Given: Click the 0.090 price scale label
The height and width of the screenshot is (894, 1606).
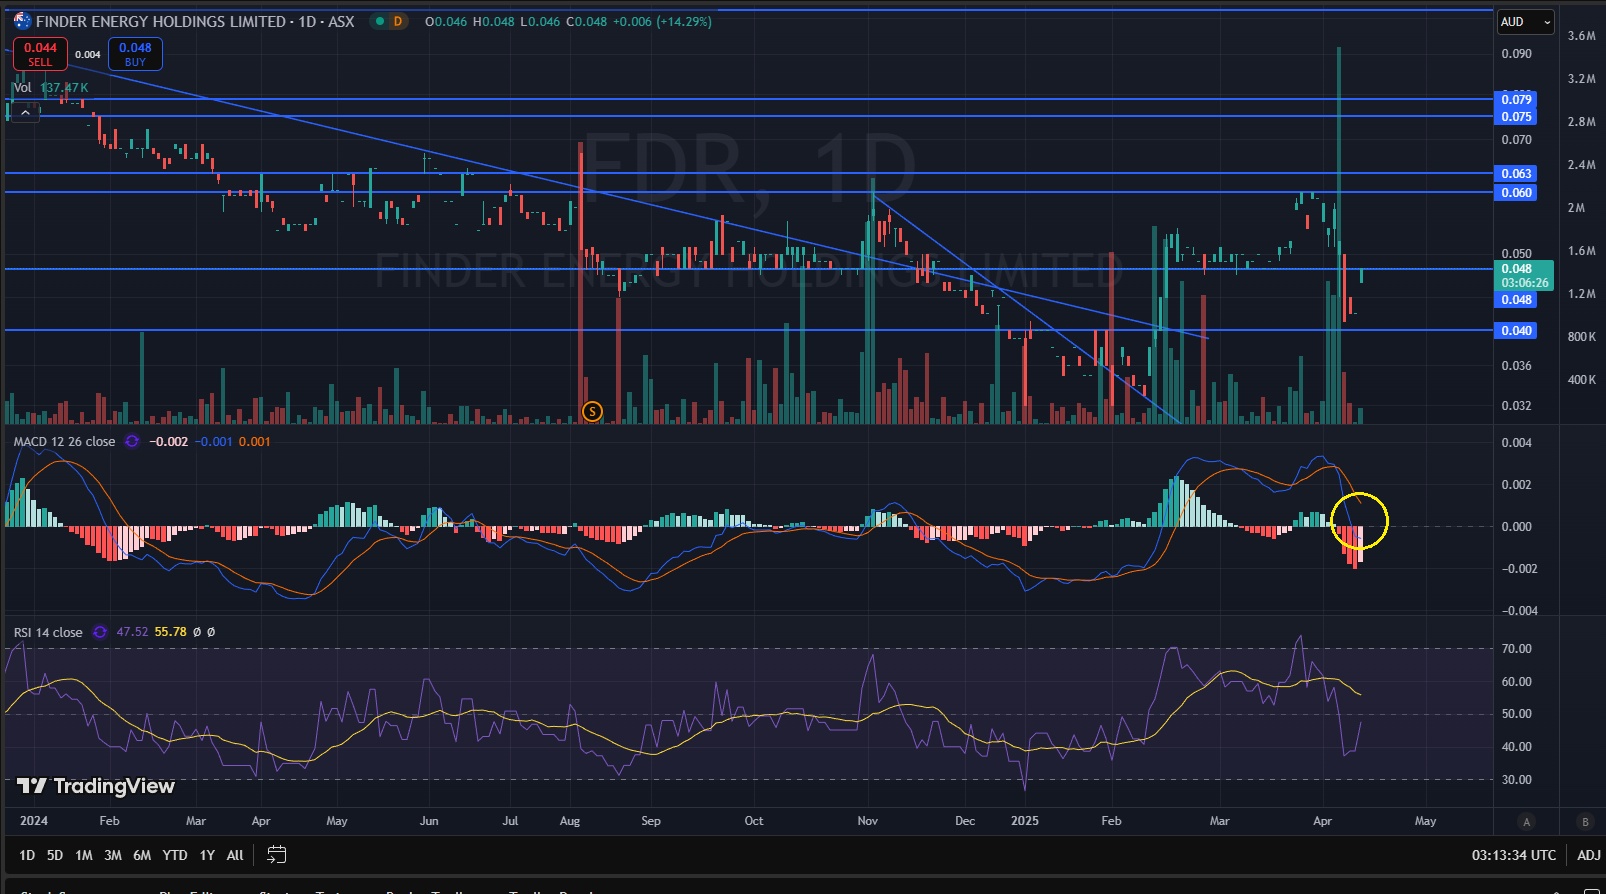Looking at the screenshot, I should click(1516, 53).
